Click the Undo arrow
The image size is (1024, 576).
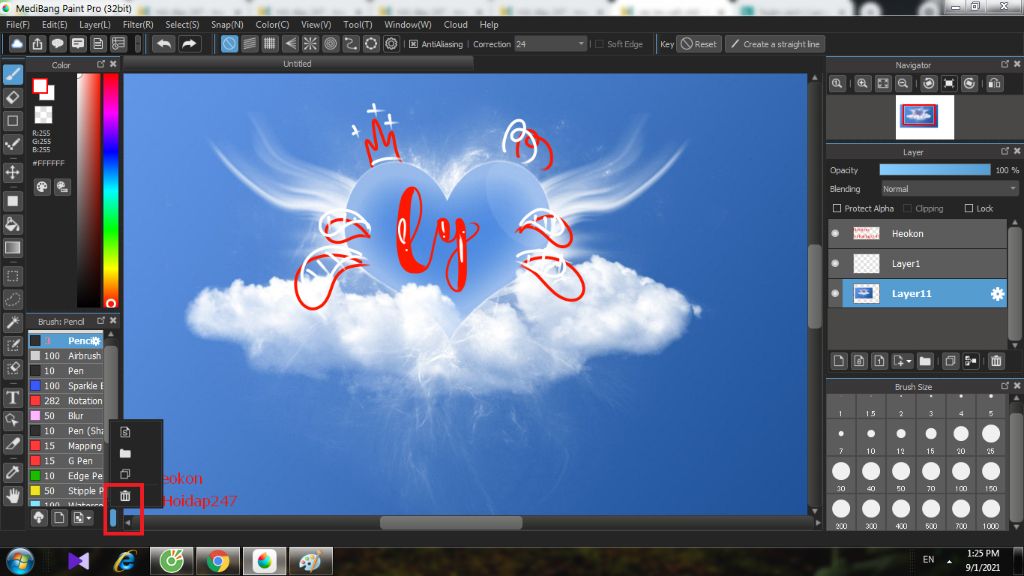pyautogui.click(x=164, y=44)
